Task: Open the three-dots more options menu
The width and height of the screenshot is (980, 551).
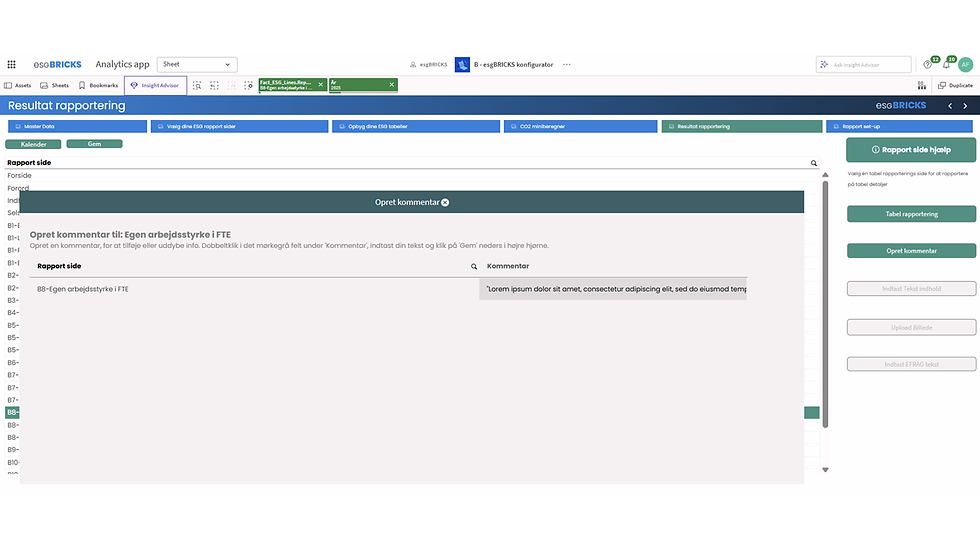Action: pyautogui.click(x=567, y=64)
